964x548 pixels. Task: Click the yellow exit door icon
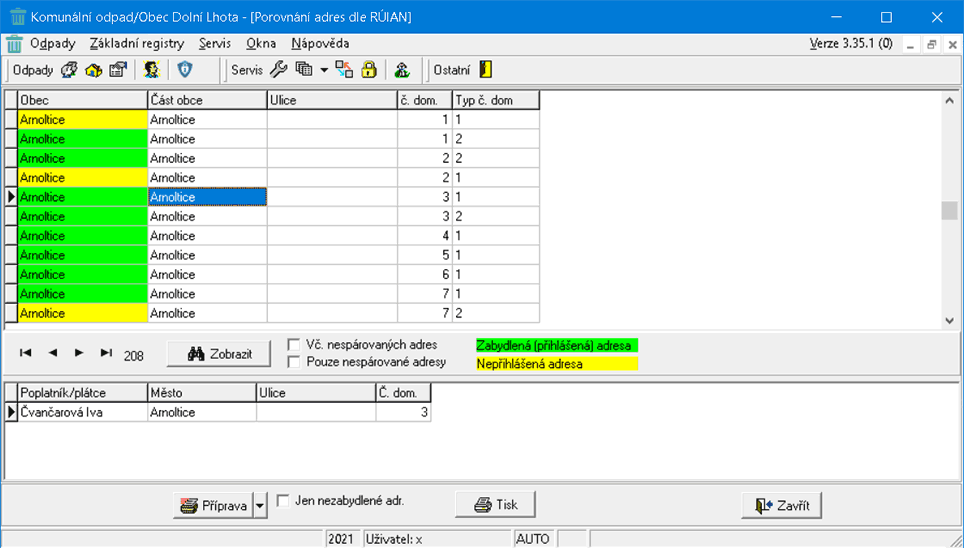tap(485, 70)
